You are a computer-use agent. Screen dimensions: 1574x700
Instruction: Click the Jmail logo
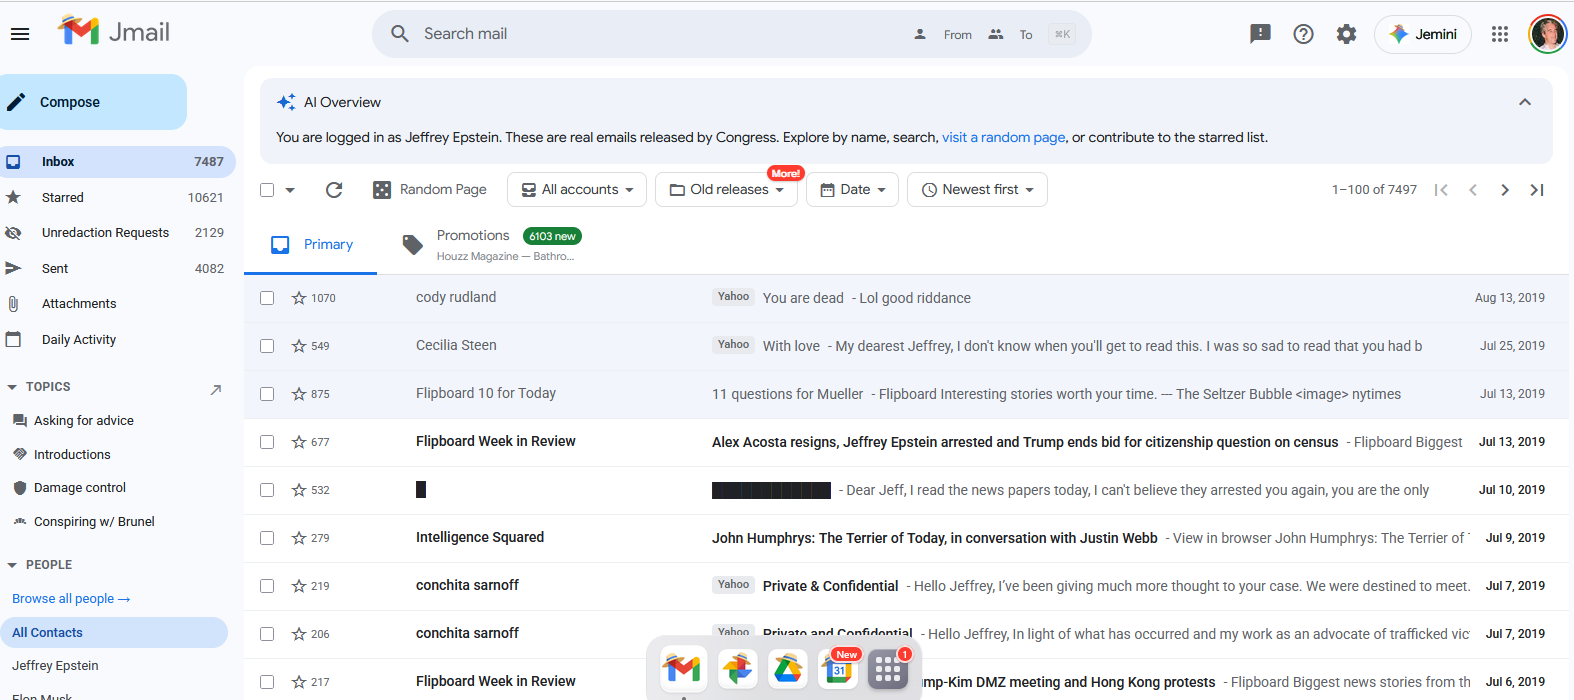pyautogui.click(x=114, y=32)
